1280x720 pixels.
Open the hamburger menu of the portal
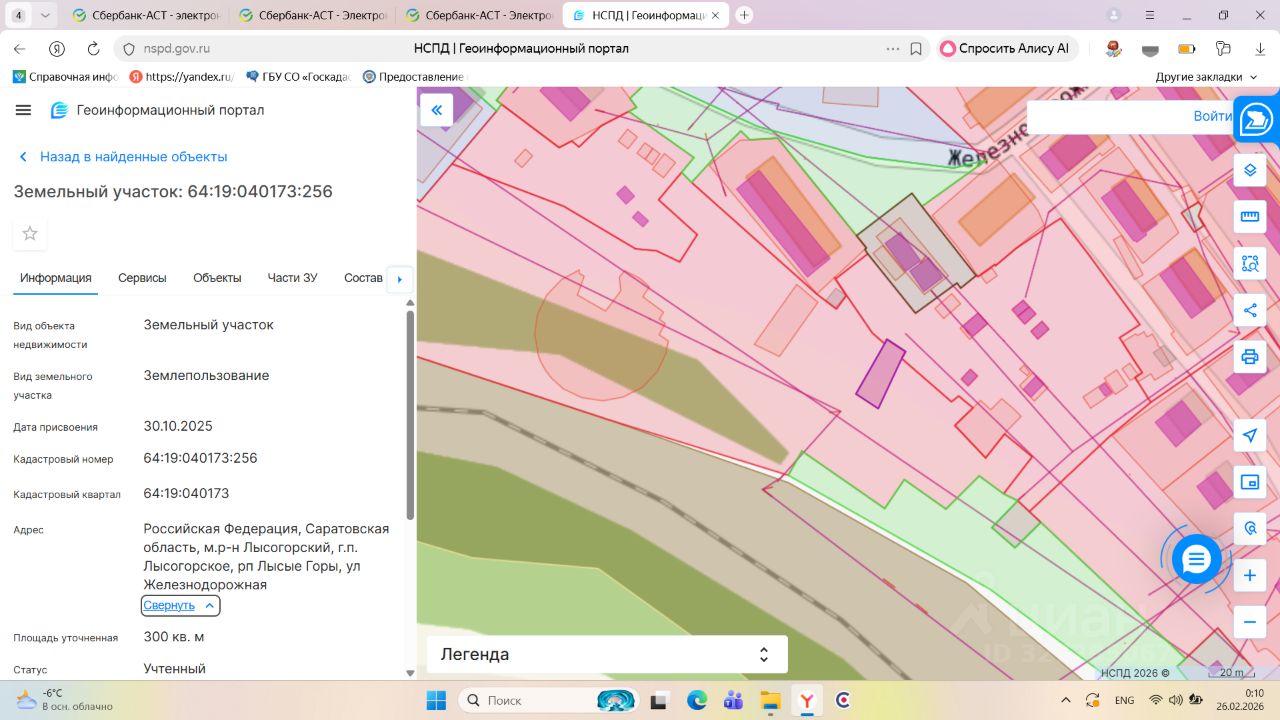click(x=24, y=110)
